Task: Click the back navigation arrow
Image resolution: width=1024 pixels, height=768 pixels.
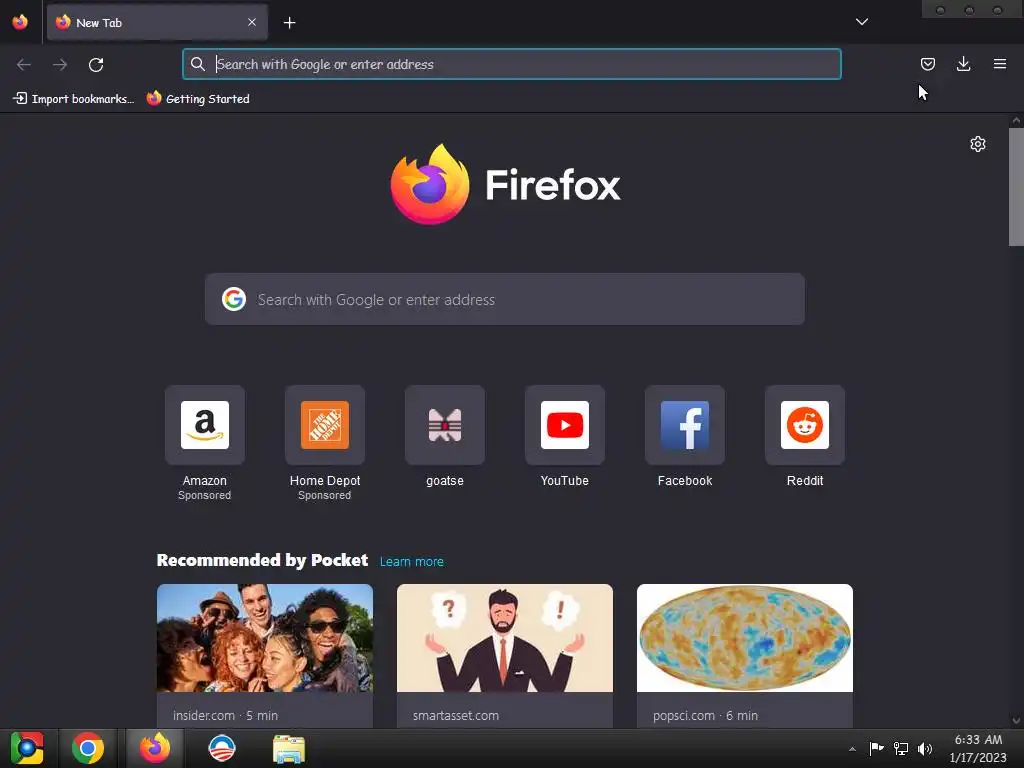Action: [24, 65]
